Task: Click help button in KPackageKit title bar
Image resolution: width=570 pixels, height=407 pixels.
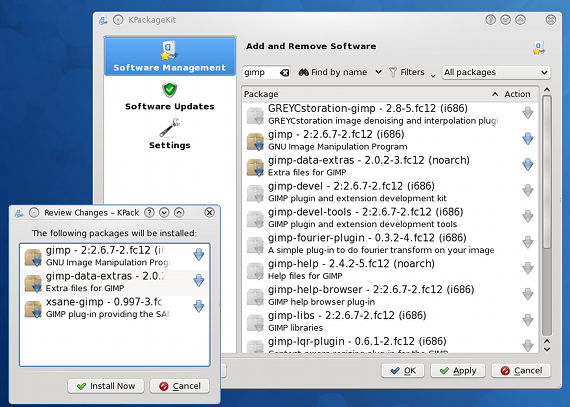Action: (x=490, y=20)
